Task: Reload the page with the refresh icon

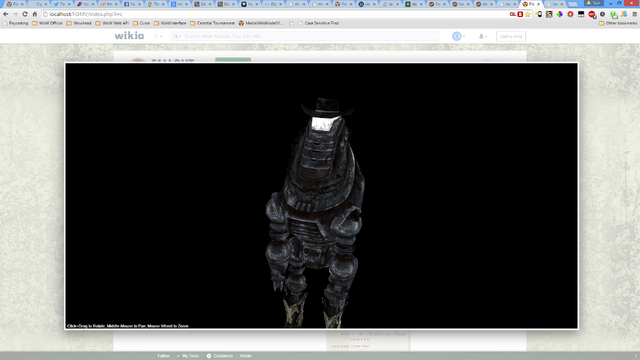Action: coord(25,14)
